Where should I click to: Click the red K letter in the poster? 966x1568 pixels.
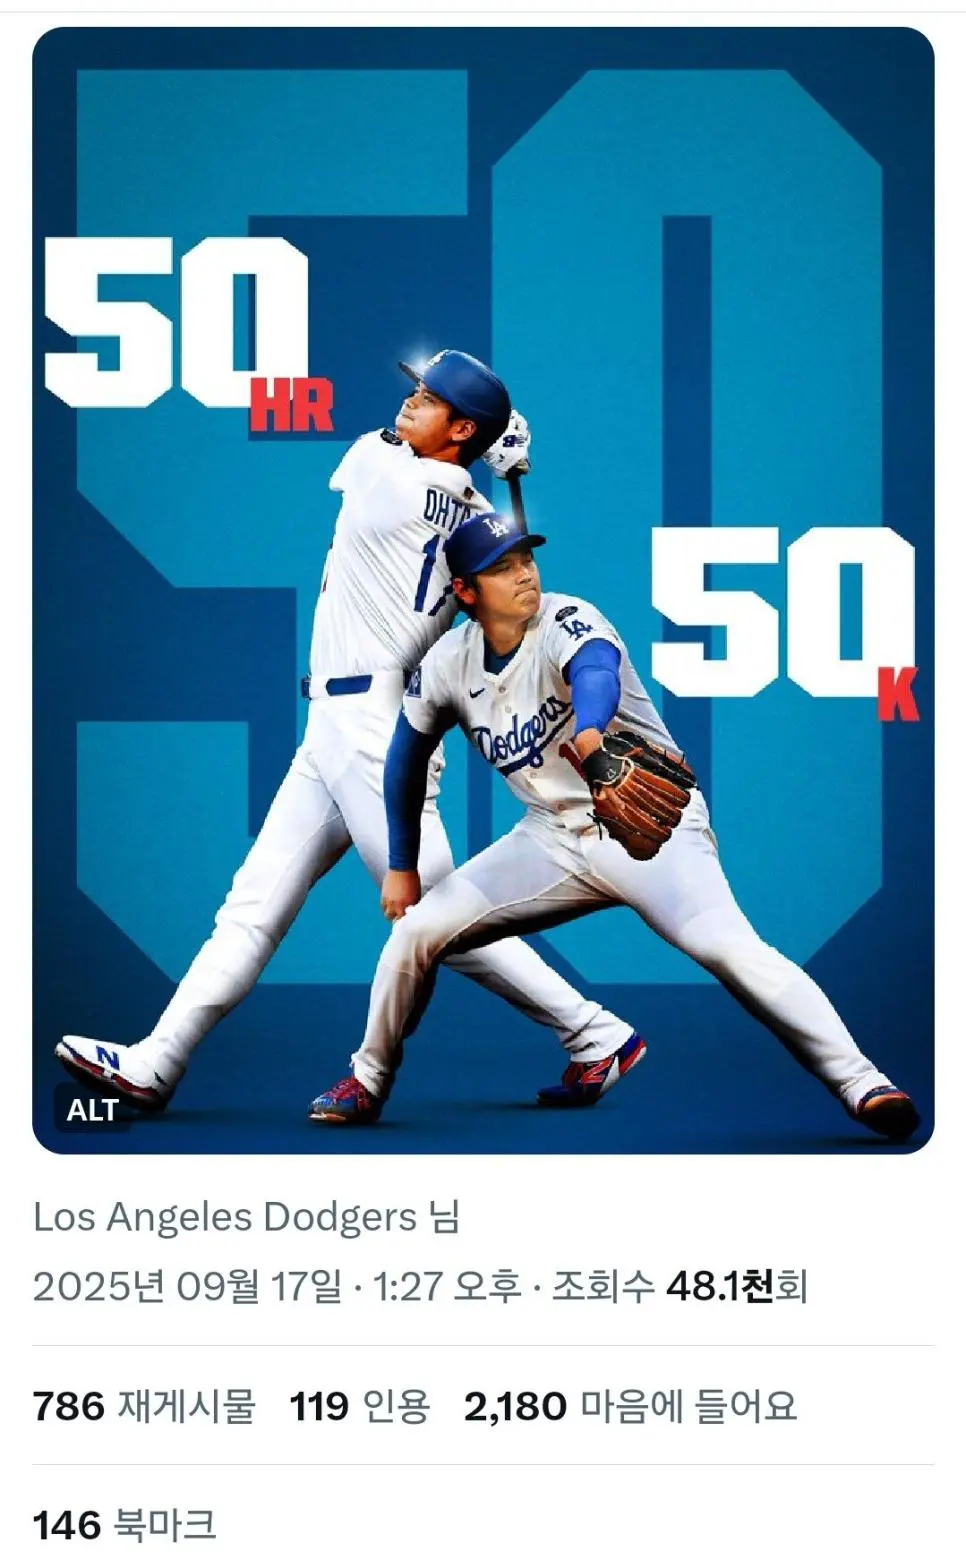pyautogui.click(x=897, y=695)
